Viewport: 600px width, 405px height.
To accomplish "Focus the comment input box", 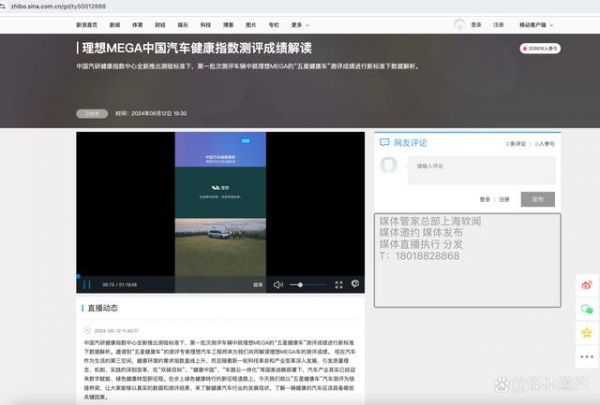I will click(482, 170).
